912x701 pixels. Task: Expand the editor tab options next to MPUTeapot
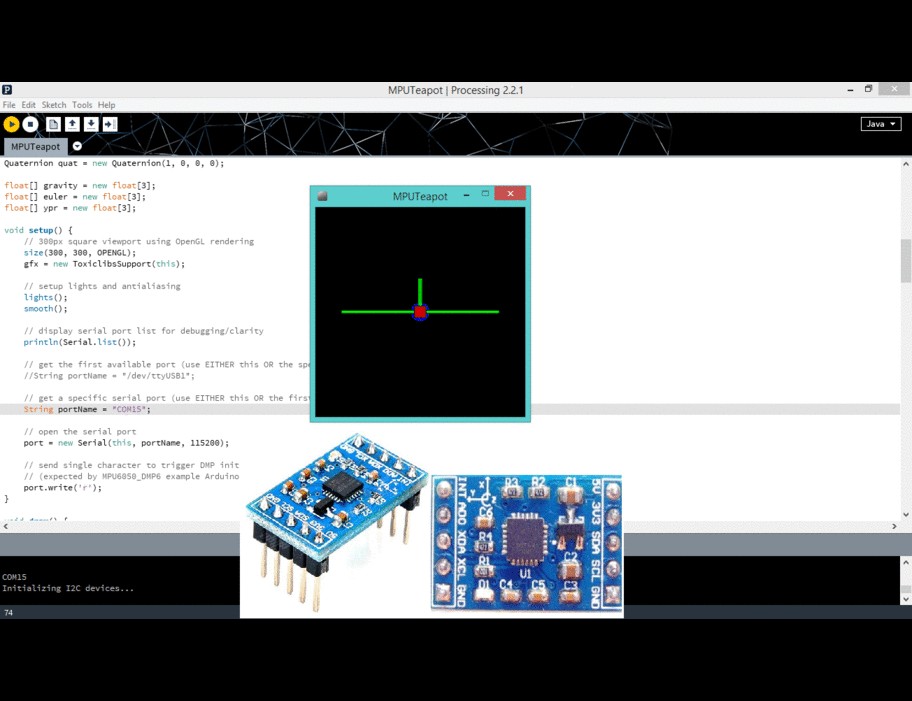pyautogui.click(x=77, y=145)
